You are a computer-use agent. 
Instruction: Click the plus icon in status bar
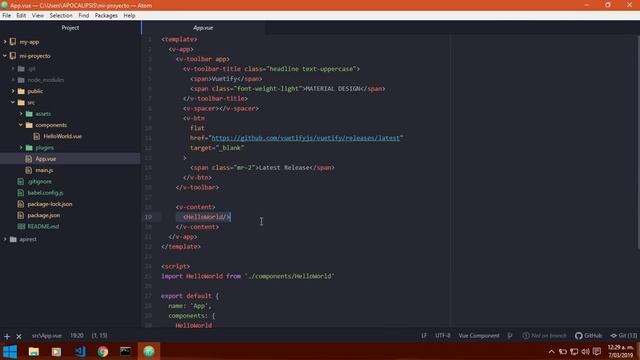pos(7,336)
